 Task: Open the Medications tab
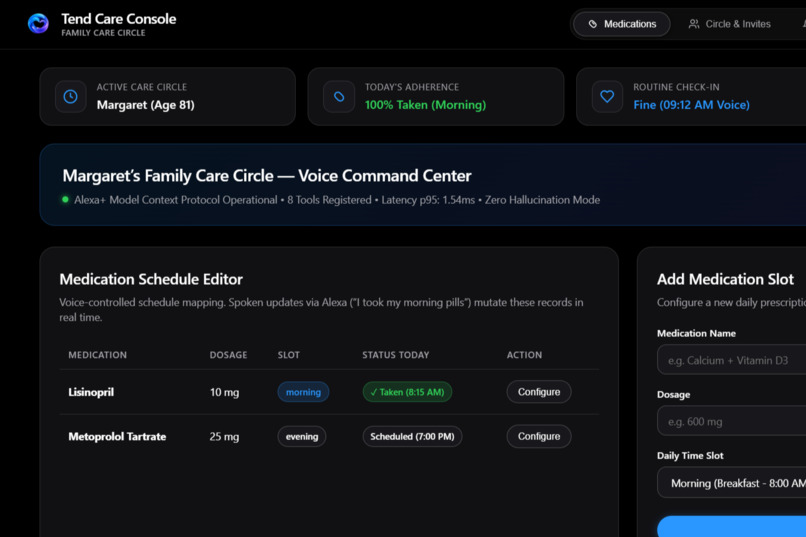[621, 24]
